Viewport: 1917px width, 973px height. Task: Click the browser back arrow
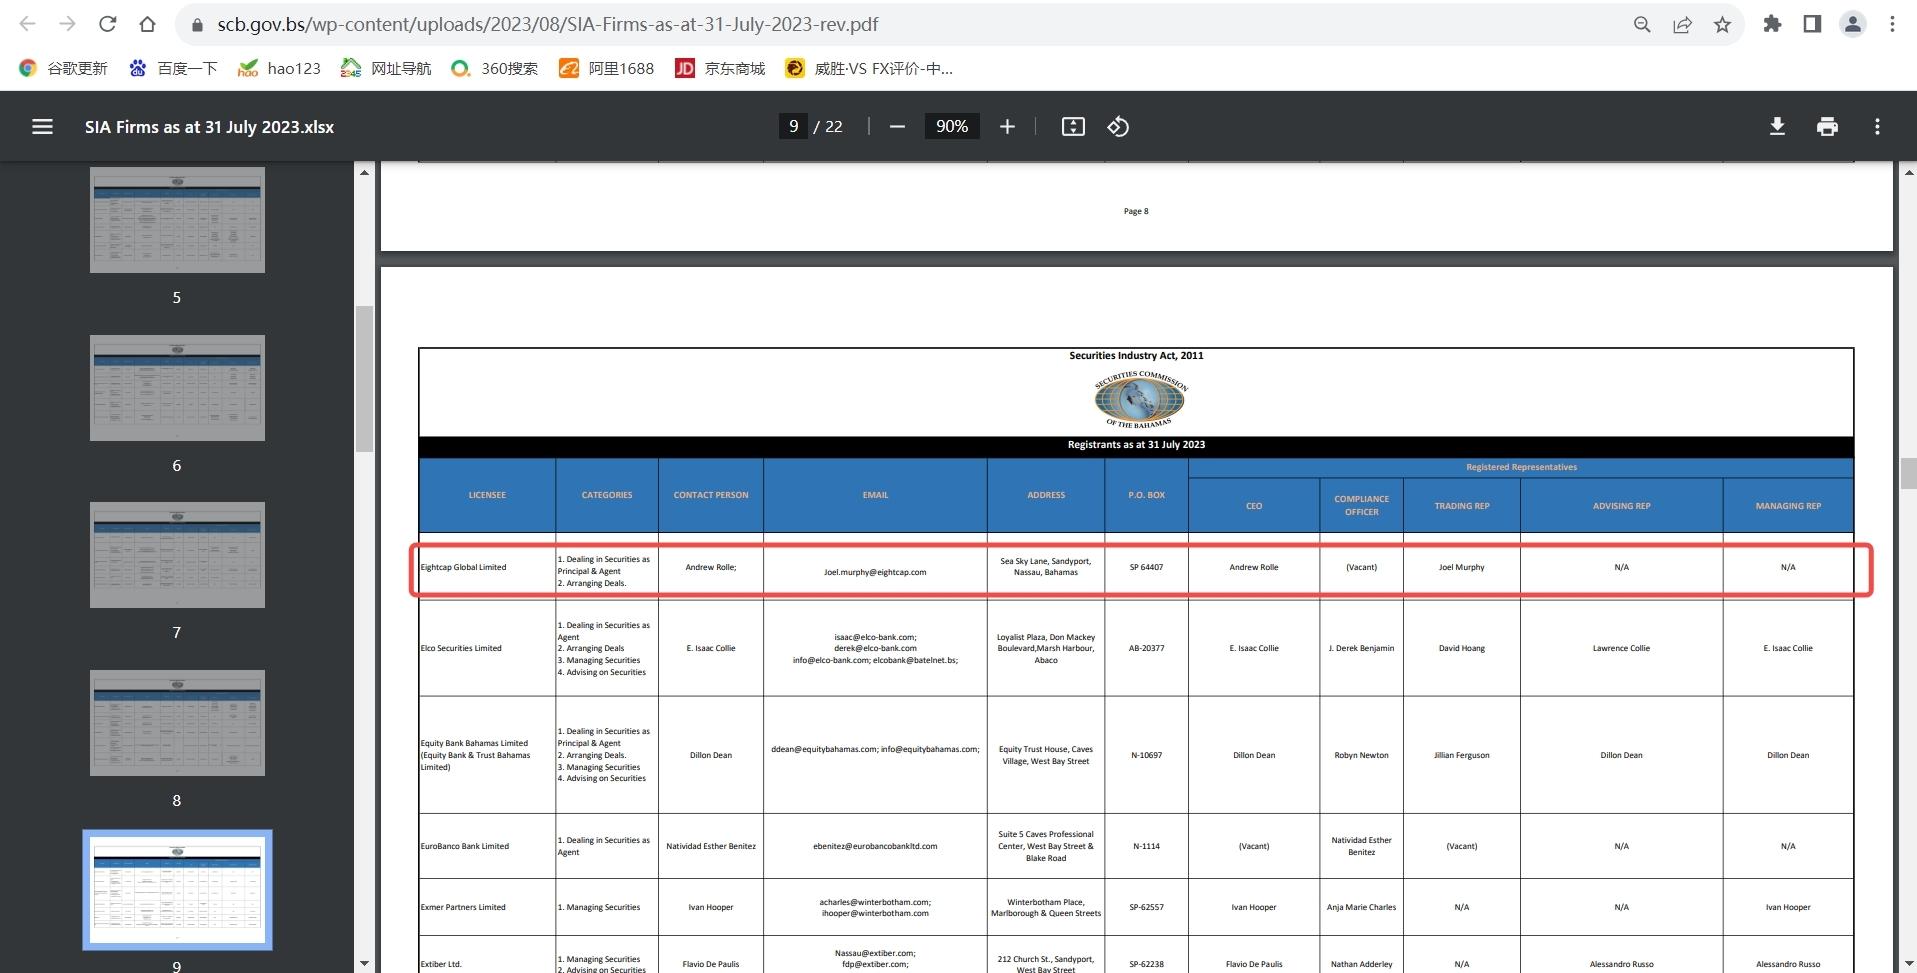(x=27, y=24)
